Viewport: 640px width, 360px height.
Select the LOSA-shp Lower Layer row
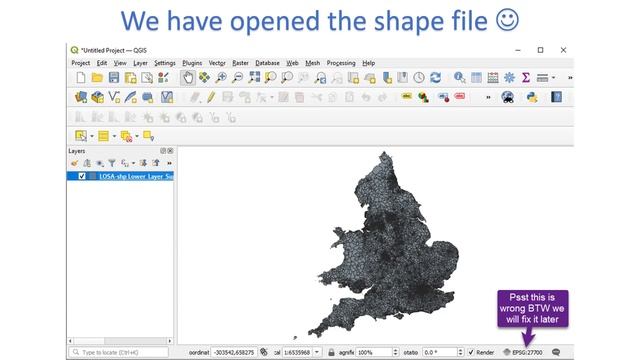click(120, 176)
